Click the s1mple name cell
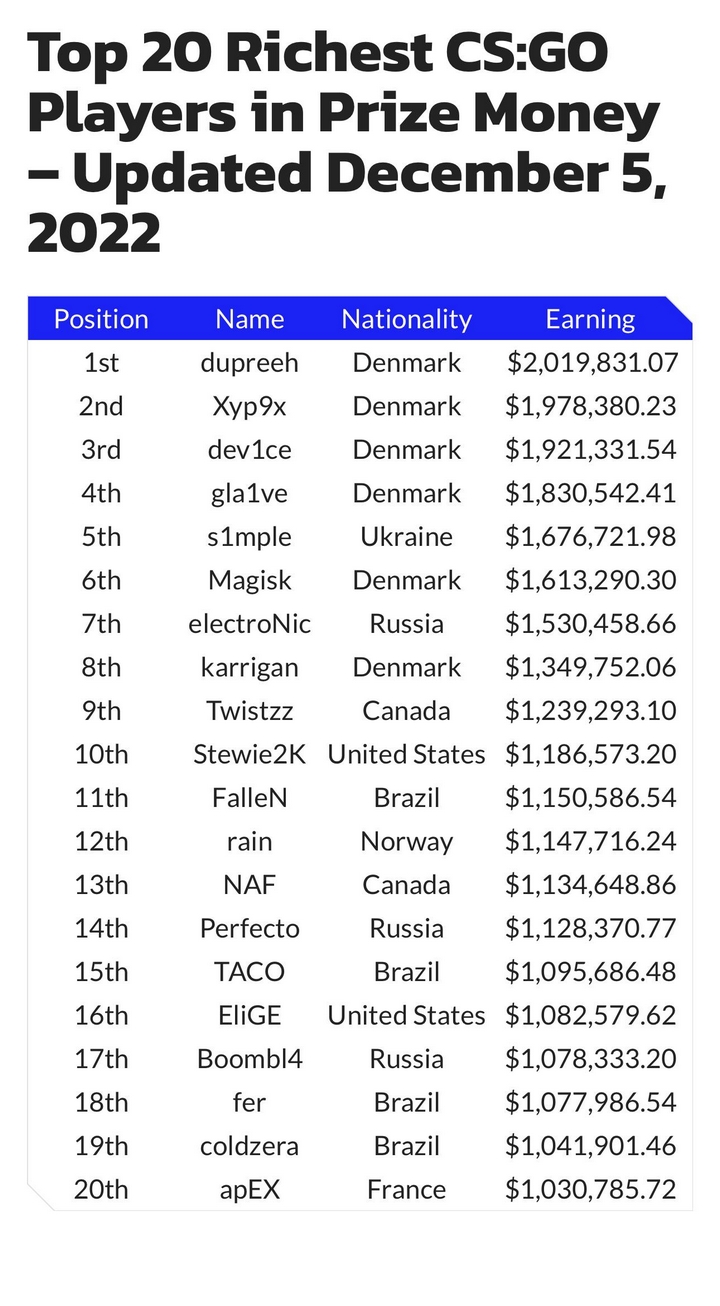 249,537
